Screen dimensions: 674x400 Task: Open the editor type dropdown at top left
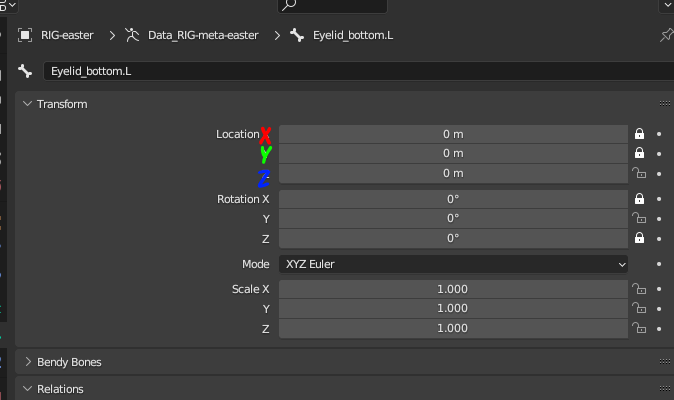click(8, 5)
